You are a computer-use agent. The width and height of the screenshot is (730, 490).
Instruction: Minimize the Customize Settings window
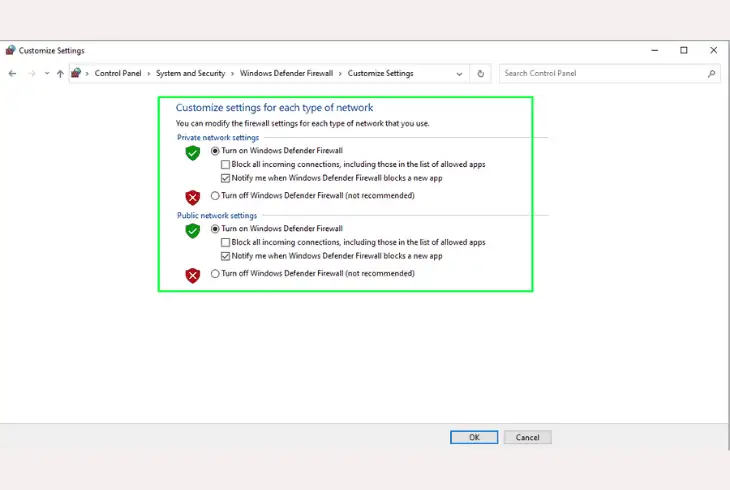[x=655, y=50]
